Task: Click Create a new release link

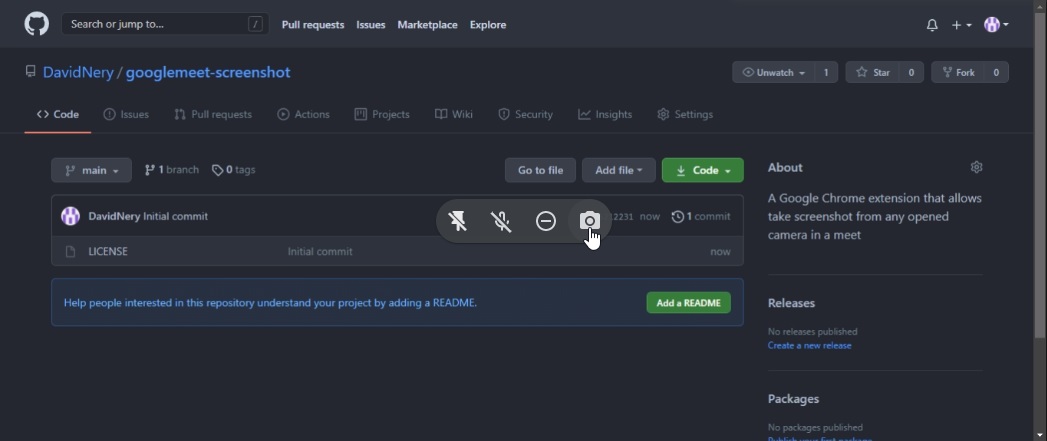Action: click(x=809, y=345)
